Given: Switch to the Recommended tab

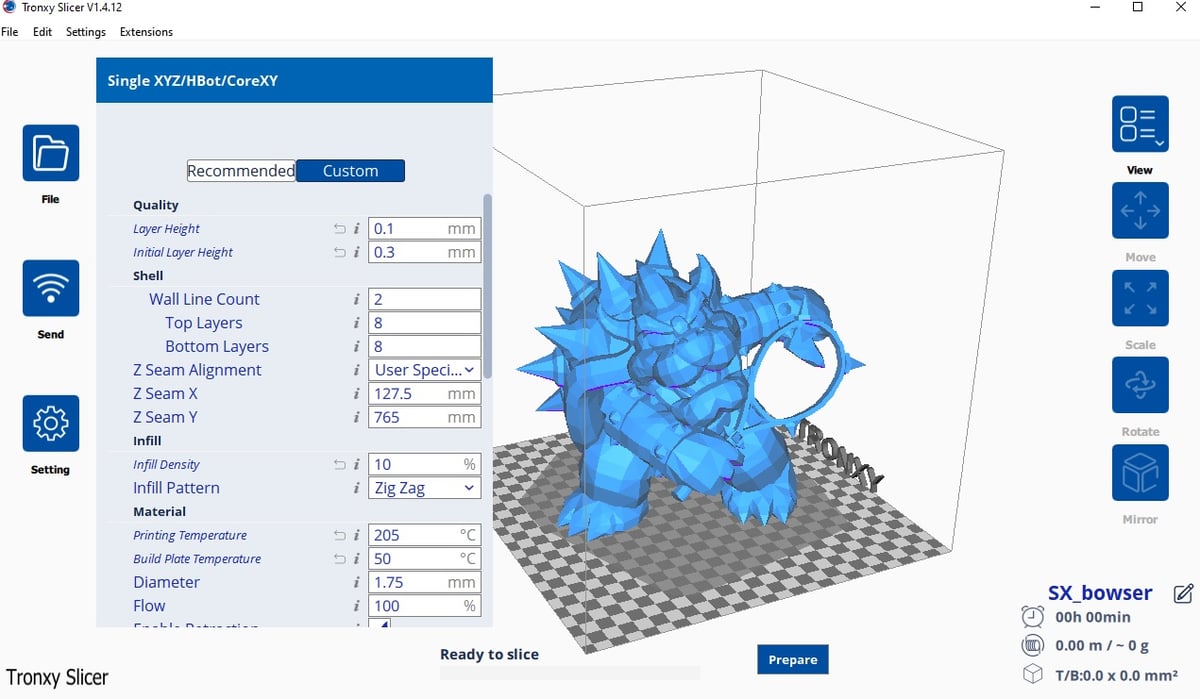Looking at the screenshot, I should [x=241, y=171].
